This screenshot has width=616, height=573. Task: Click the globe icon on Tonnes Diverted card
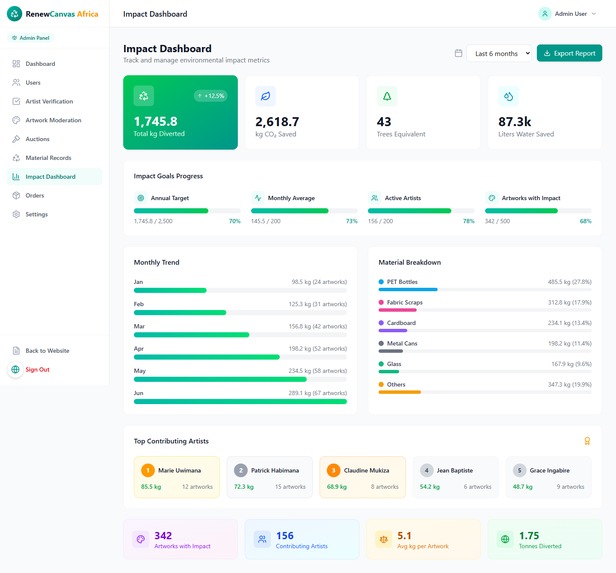coord(505,539)
